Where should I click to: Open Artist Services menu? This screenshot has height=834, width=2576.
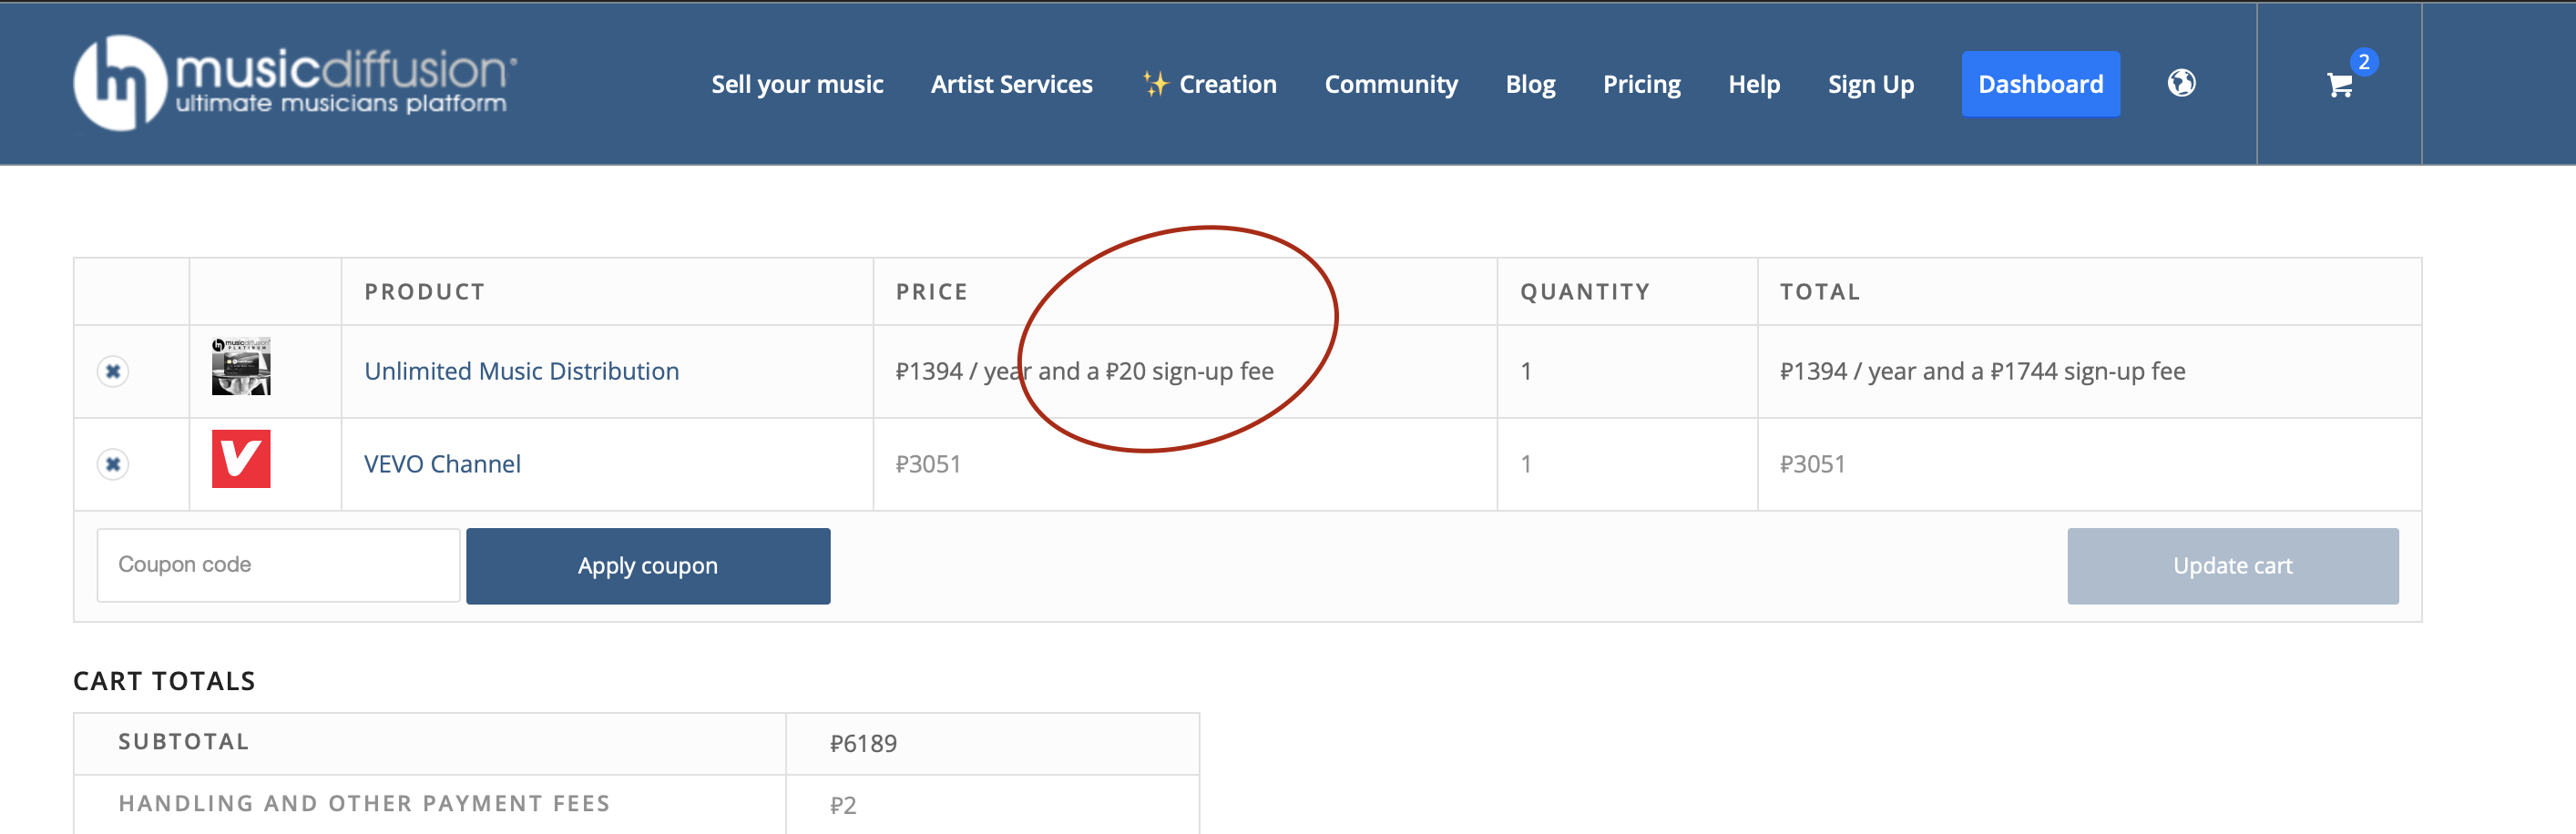(x=1011, y=84)
